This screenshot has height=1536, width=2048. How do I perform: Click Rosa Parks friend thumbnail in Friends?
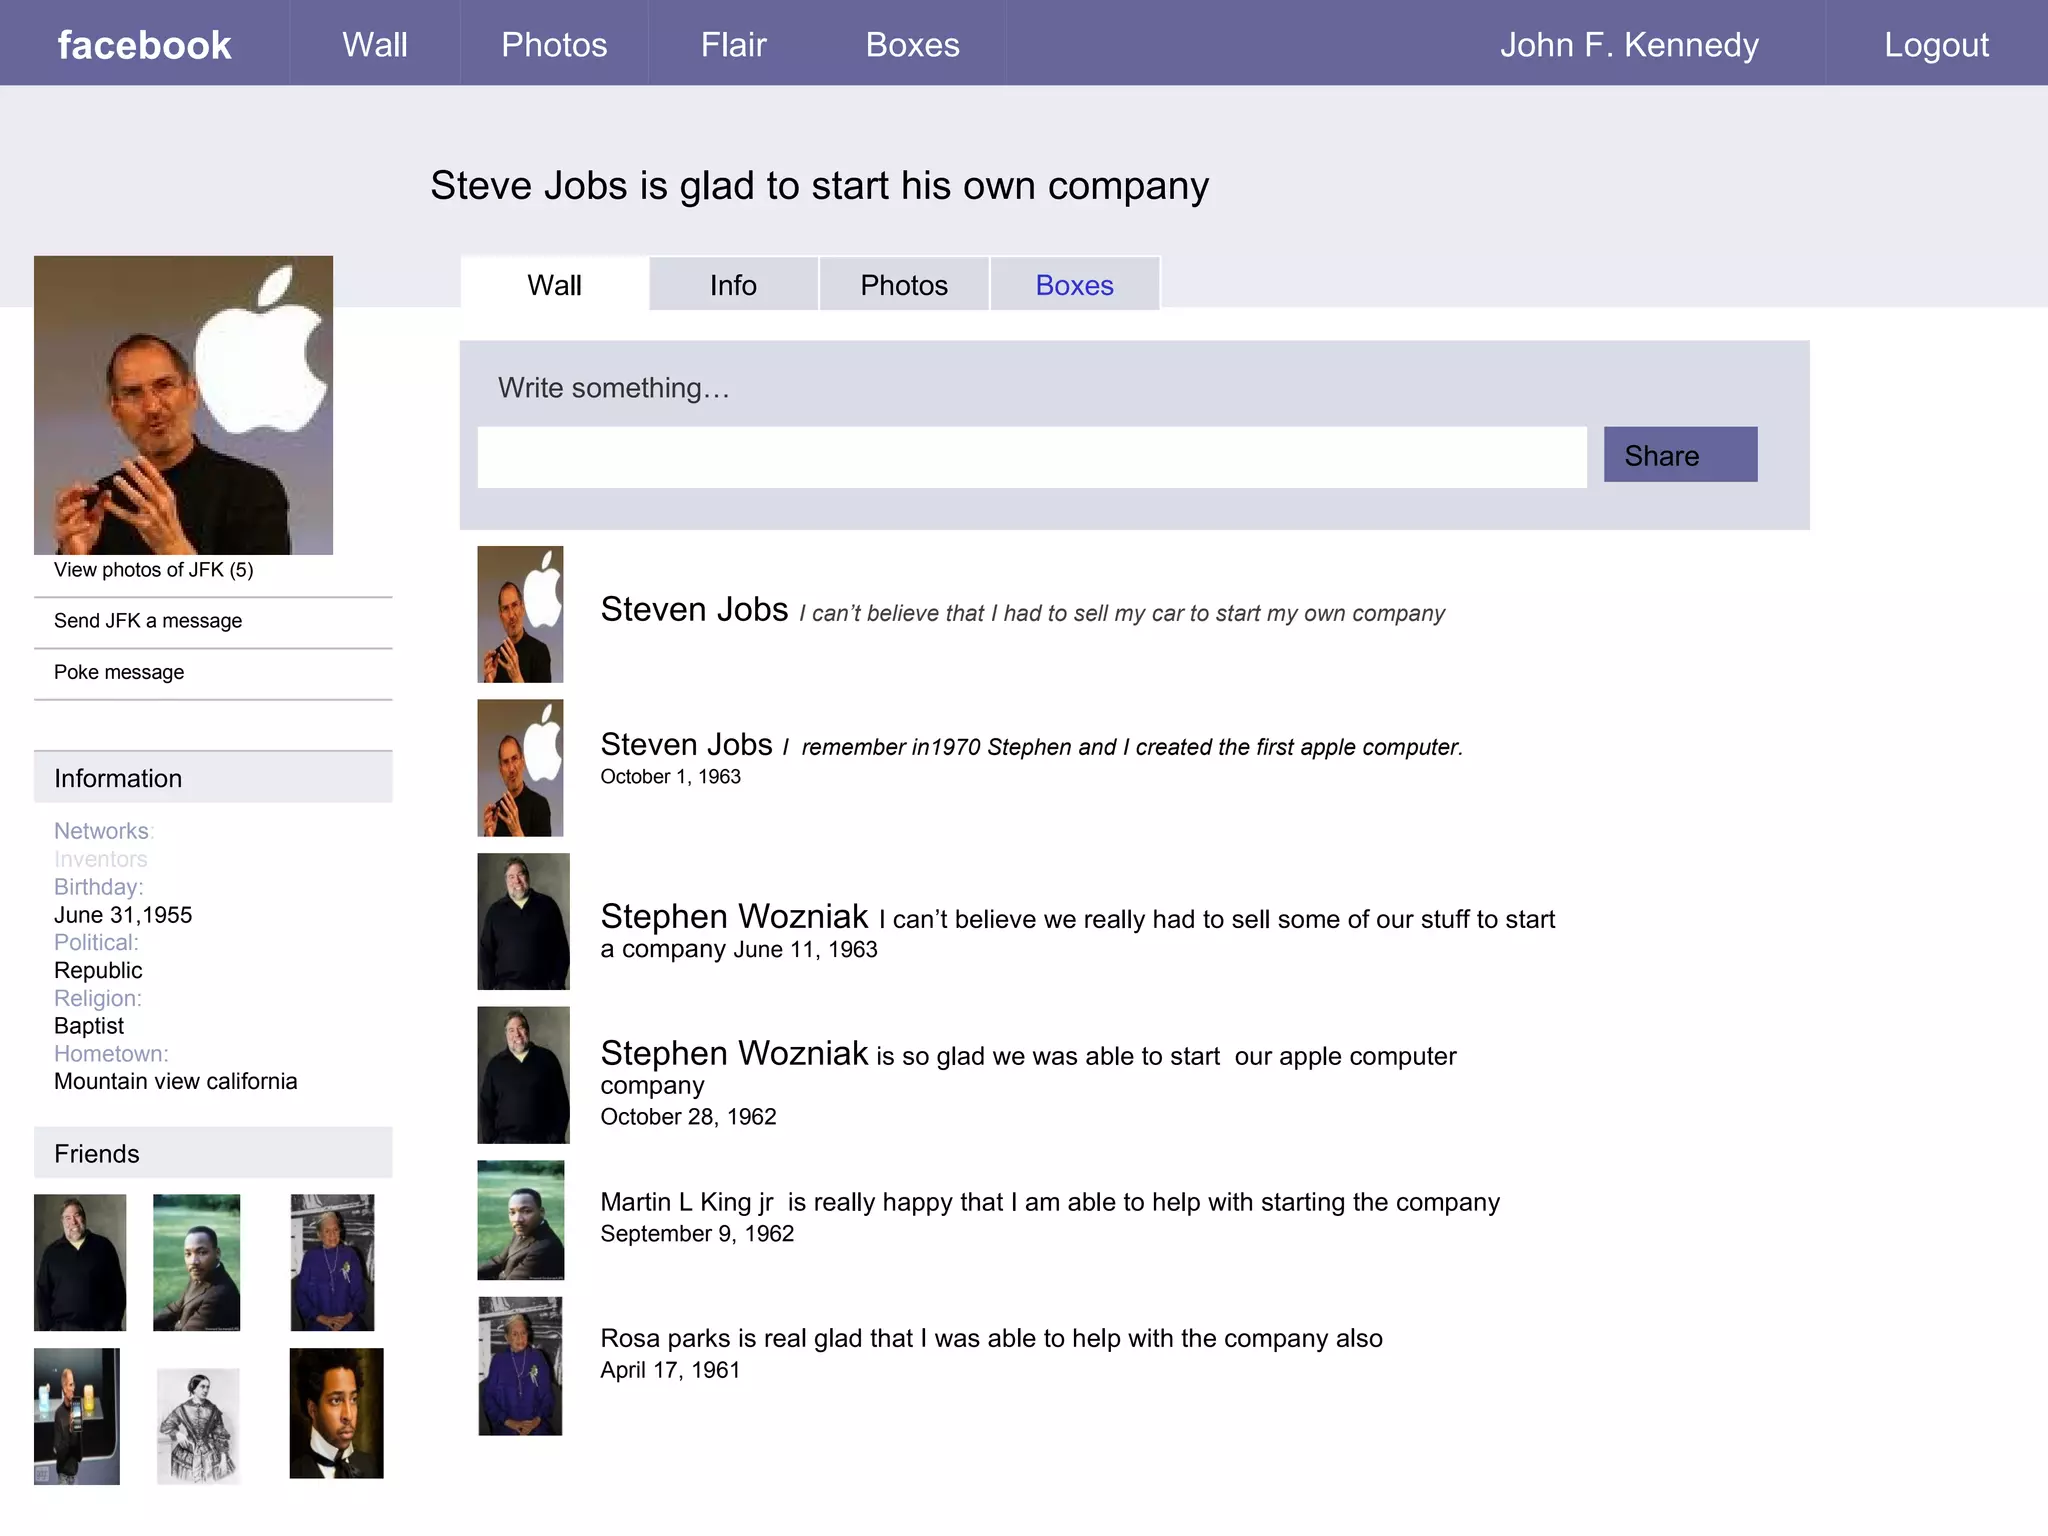(332, 1262)
